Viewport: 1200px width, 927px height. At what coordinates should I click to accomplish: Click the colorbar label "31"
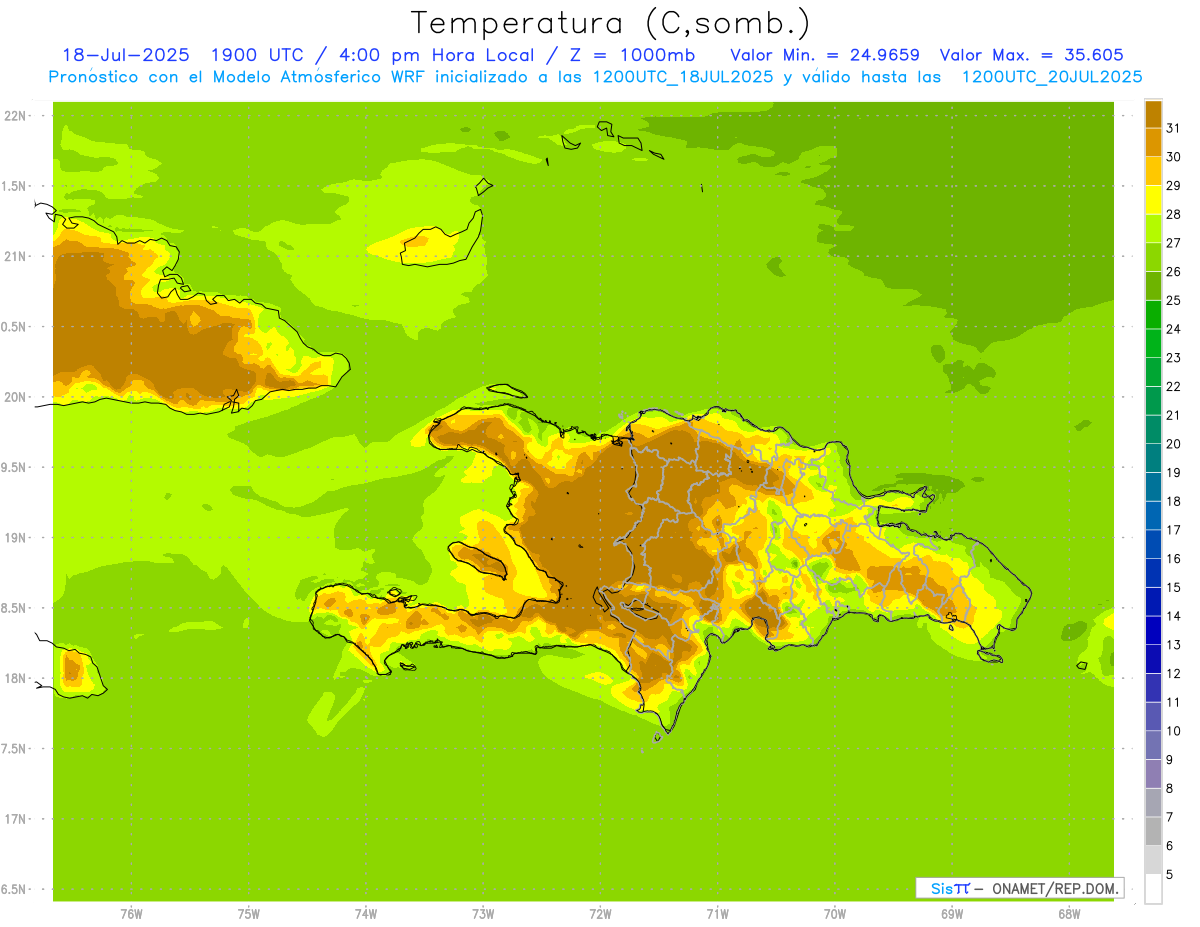1174,128
